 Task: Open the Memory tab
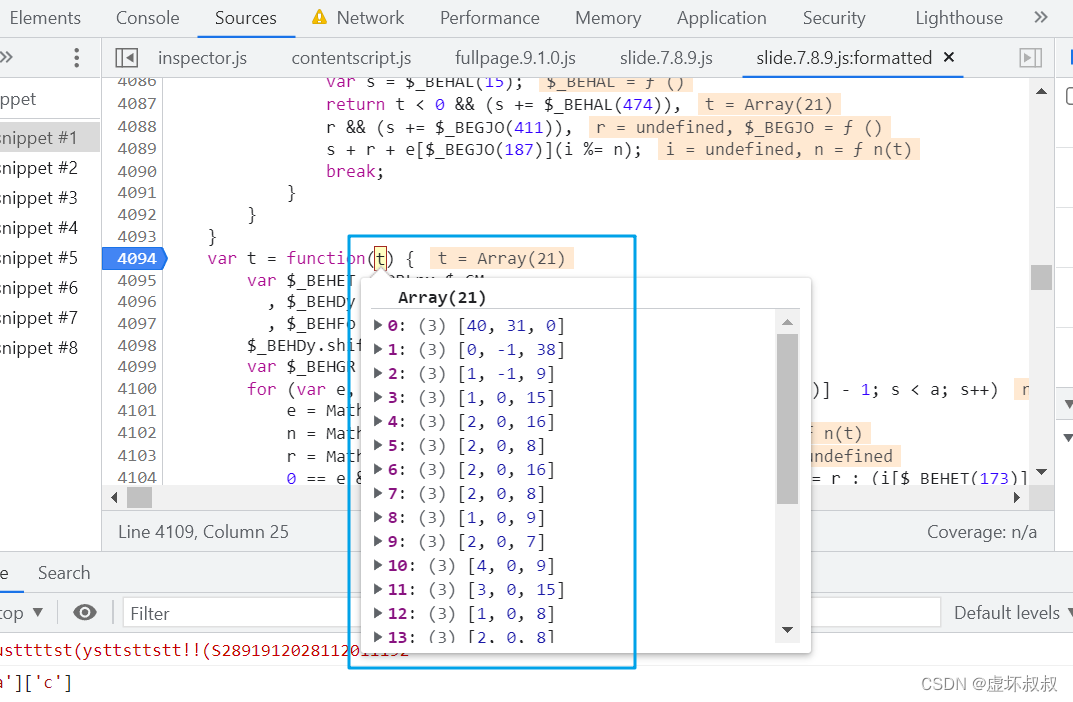608,18
